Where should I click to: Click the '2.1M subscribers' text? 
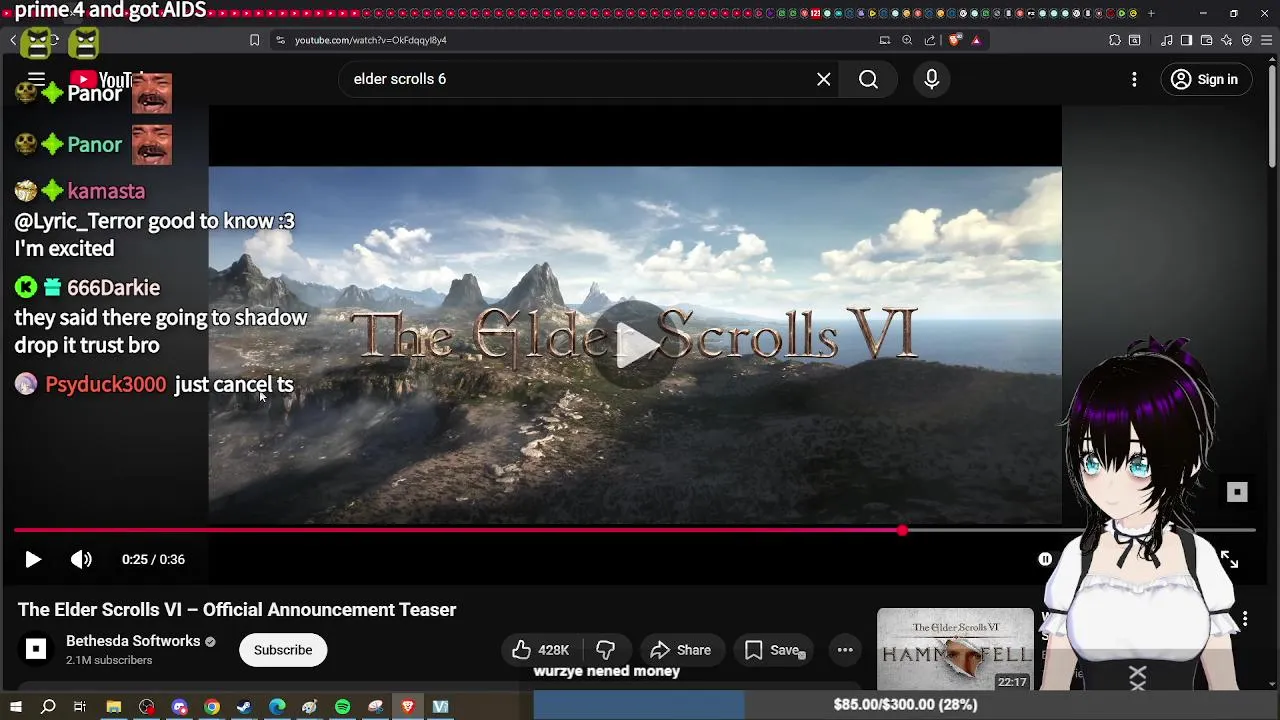109,661
